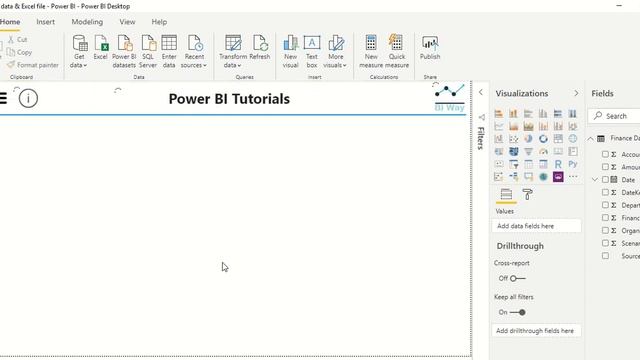Switch to the Home ribbon tab
Screen dimensions: 640x360
(x=9, y=22)
